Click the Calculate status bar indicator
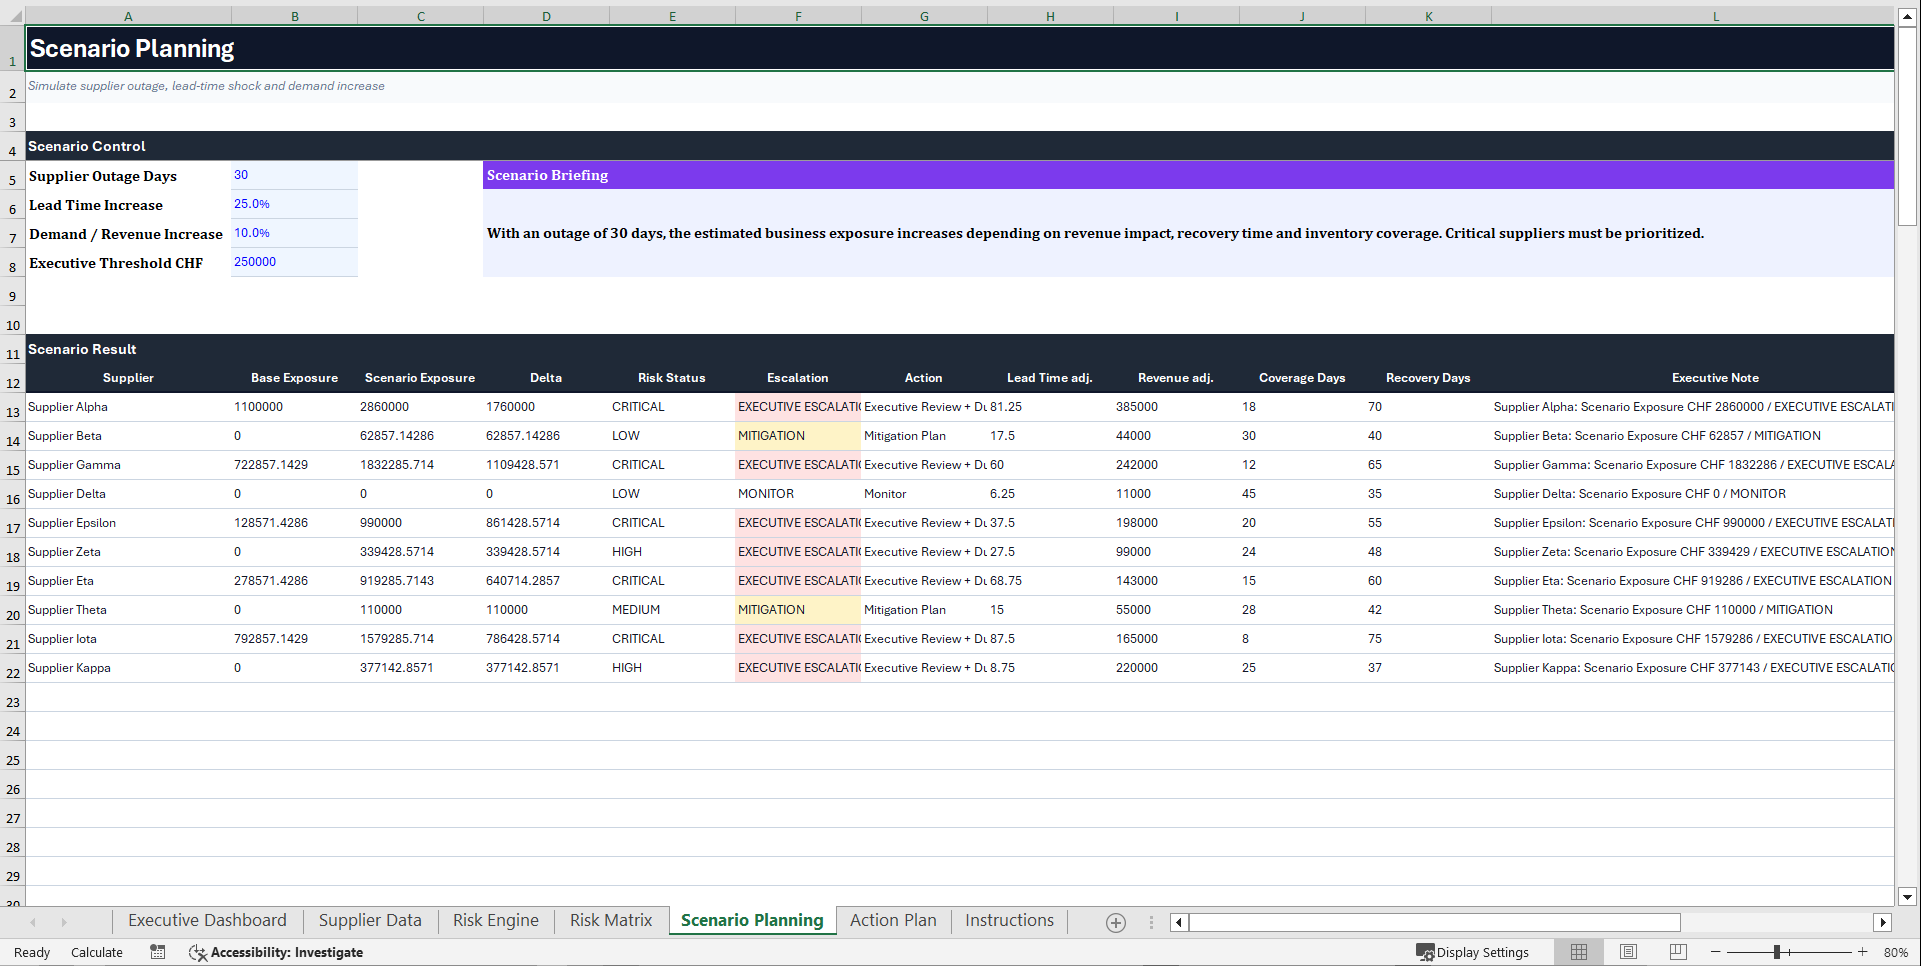The width and height of the screenshot is (1921, 966). (97, 952)
